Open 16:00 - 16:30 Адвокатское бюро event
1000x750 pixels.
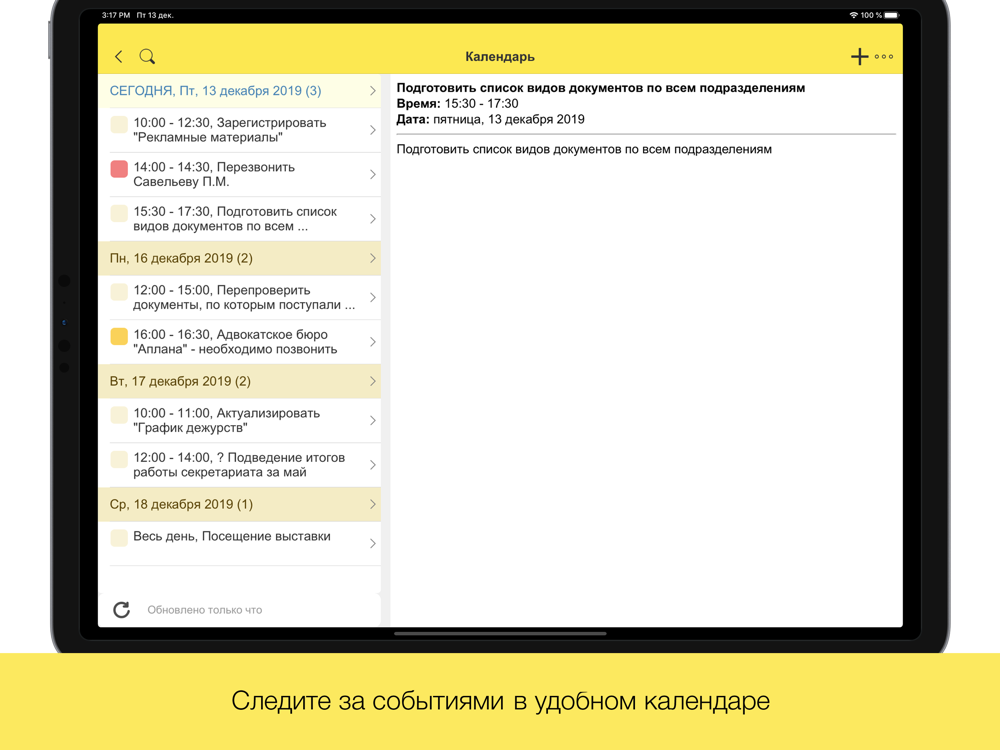pos(239,342)
